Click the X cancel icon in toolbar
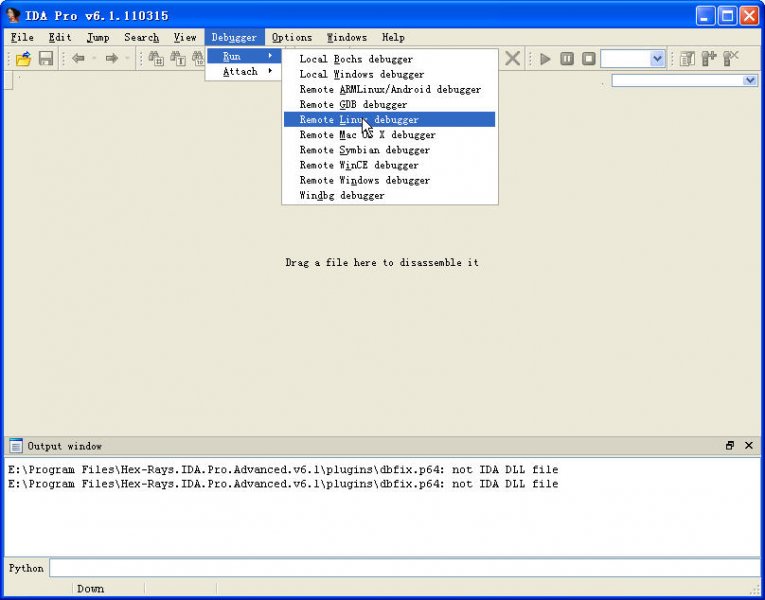The width and height of the screenshot is (765, 600). click(512, 59)
